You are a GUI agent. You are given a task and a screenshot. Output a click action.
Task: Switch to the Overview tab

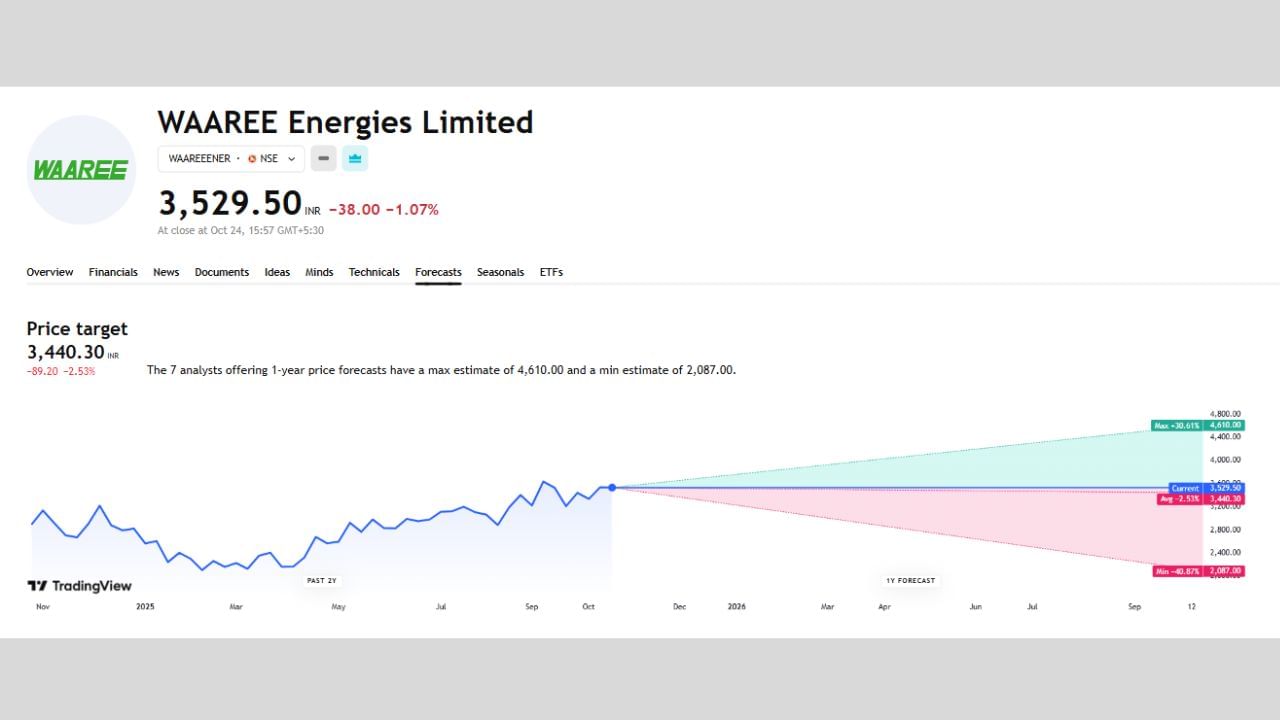pyautogui.click(x=49, y=271)
